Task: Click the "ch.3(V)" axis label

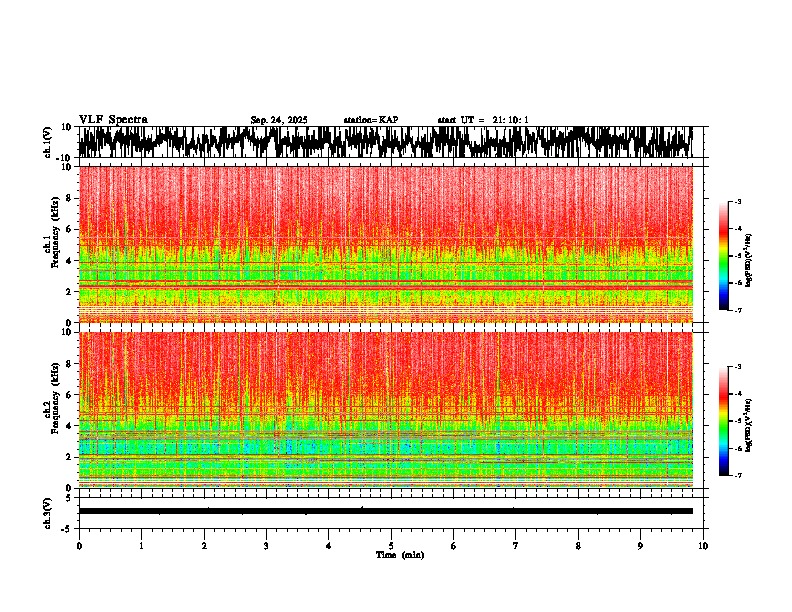Action: click(x=47, y=513)
